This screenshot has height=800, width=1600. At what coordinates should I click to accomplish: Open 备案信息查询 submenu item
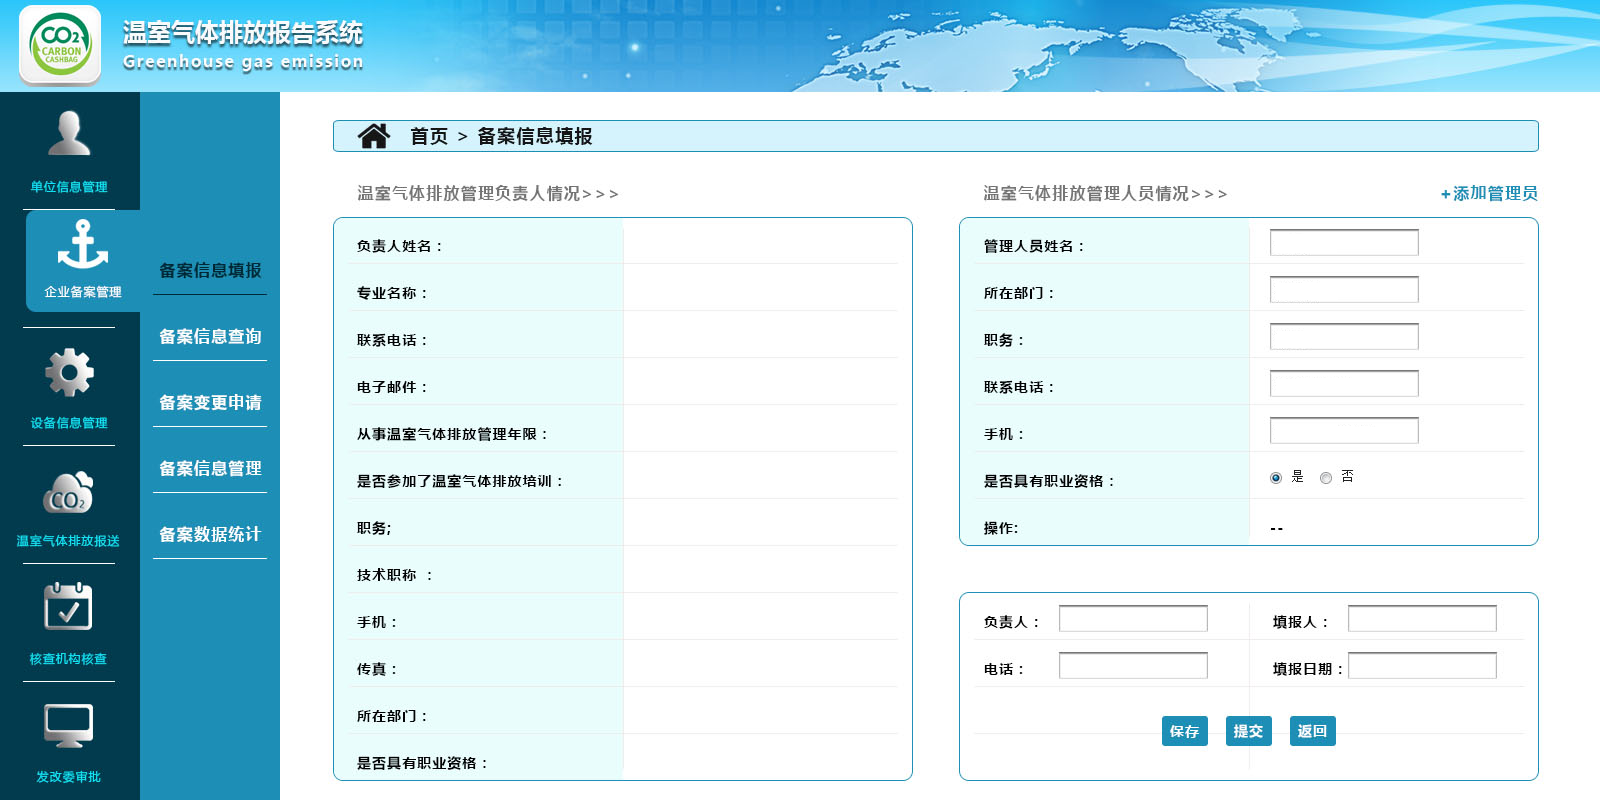pos(210,336)
